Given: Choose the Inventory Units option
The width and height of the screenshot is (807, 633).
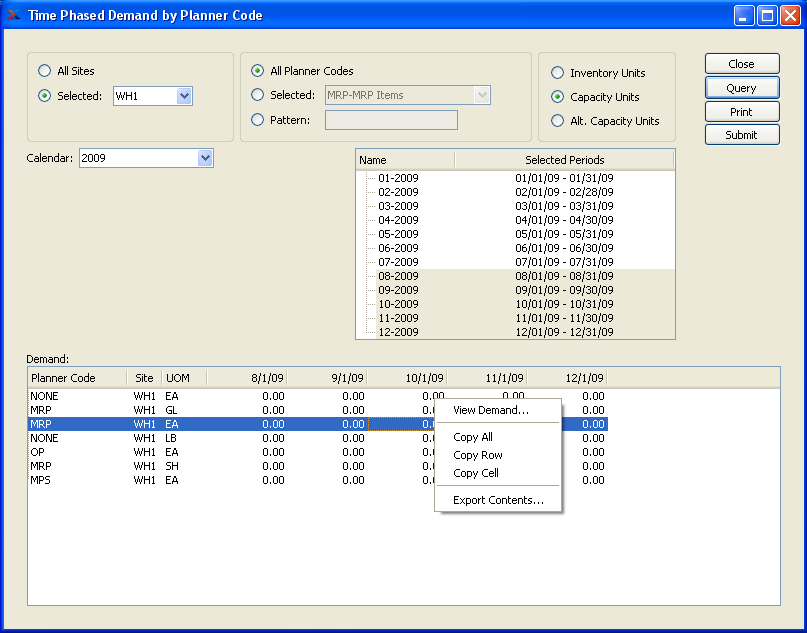Looking at the screenshot, I should (x=557, y=73).
